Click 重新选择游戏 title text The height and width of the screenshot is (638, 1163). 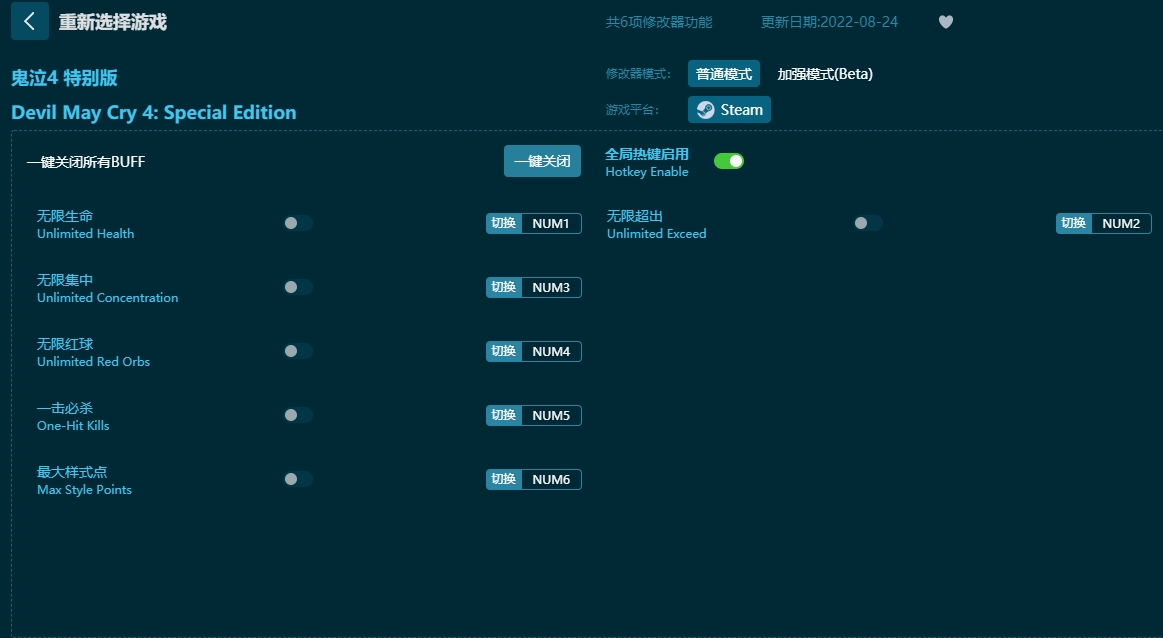pyautogui.click(x=112, y=22)
